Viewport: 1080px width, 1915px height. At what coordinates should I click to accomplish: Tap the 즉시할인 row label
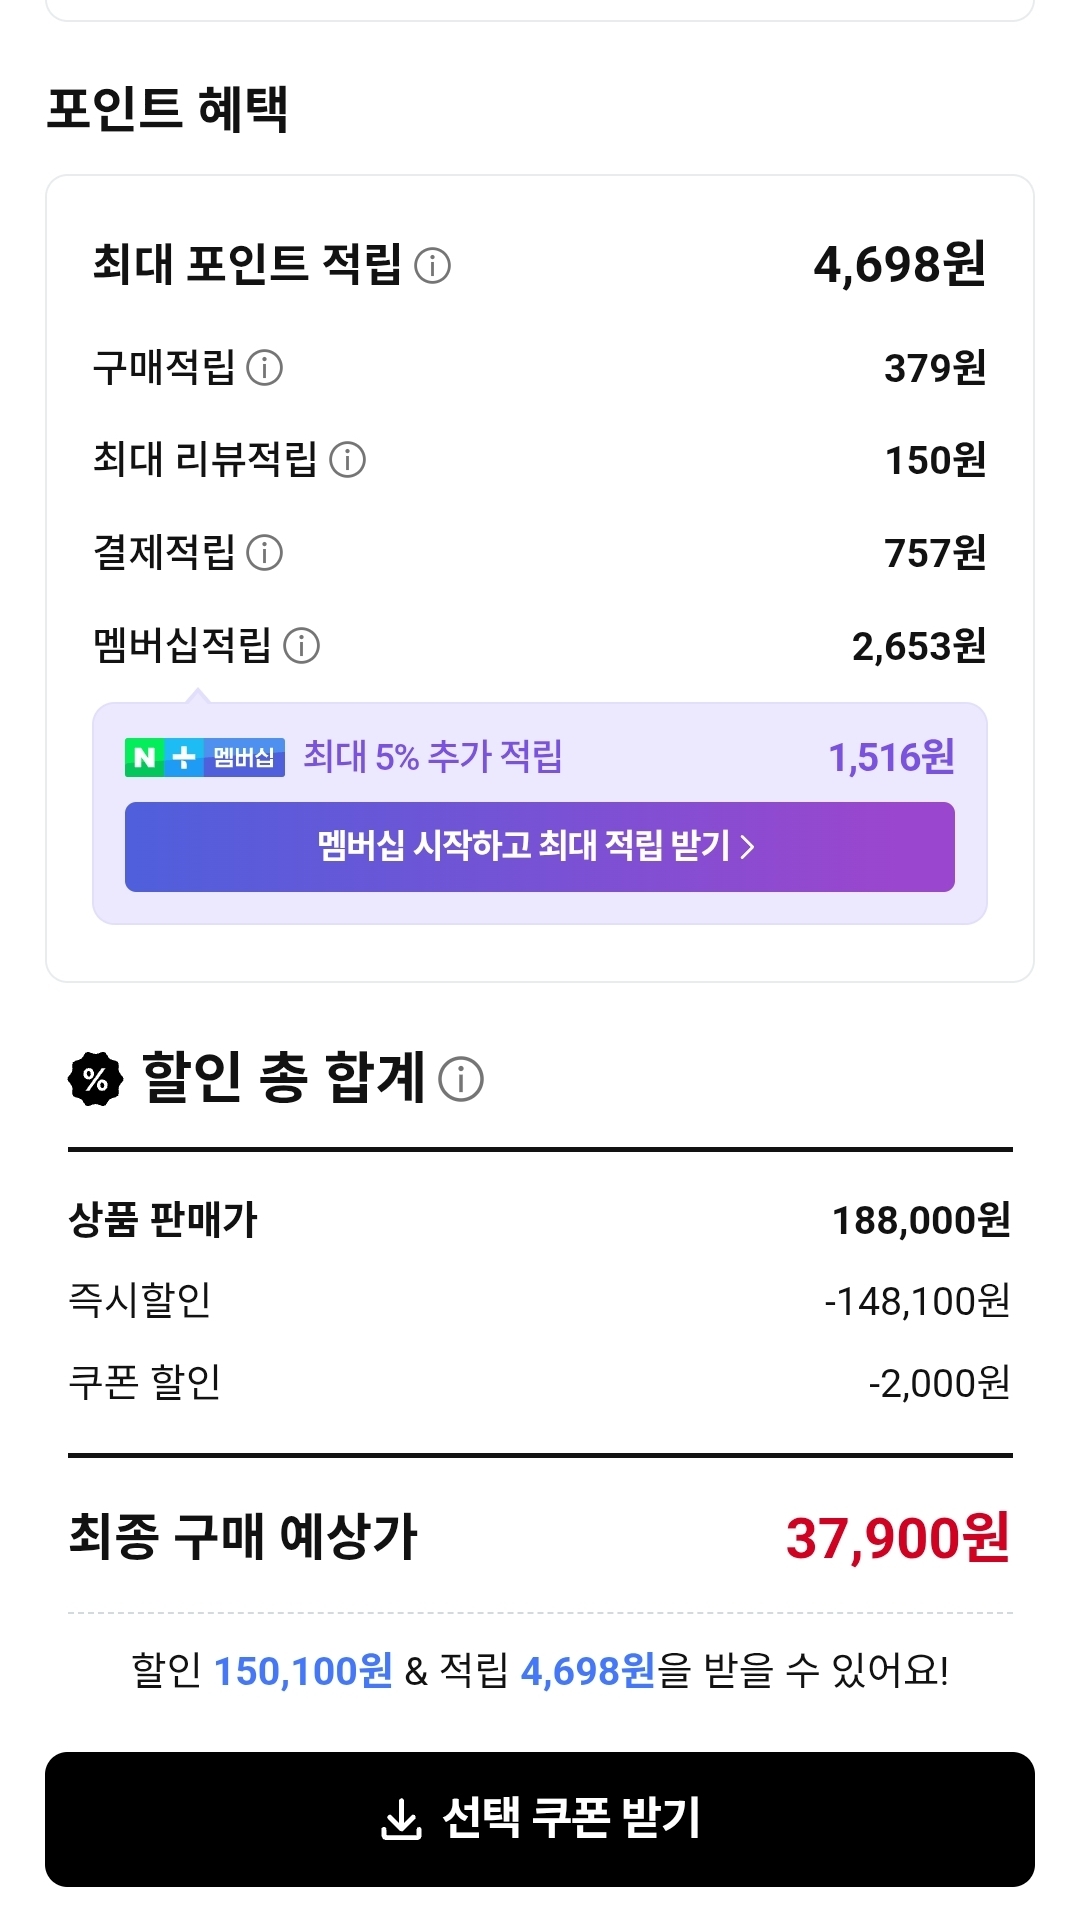click(x=140, y=1300)
